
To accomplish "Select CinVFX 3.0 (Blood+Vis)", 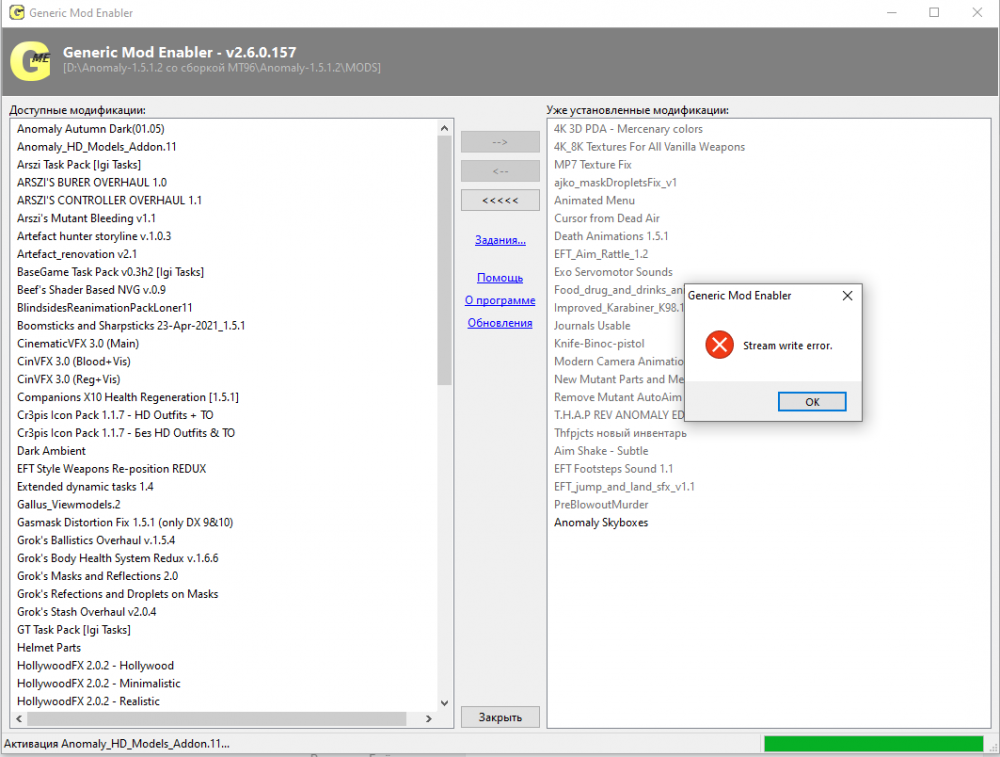I will click(74, 361).
